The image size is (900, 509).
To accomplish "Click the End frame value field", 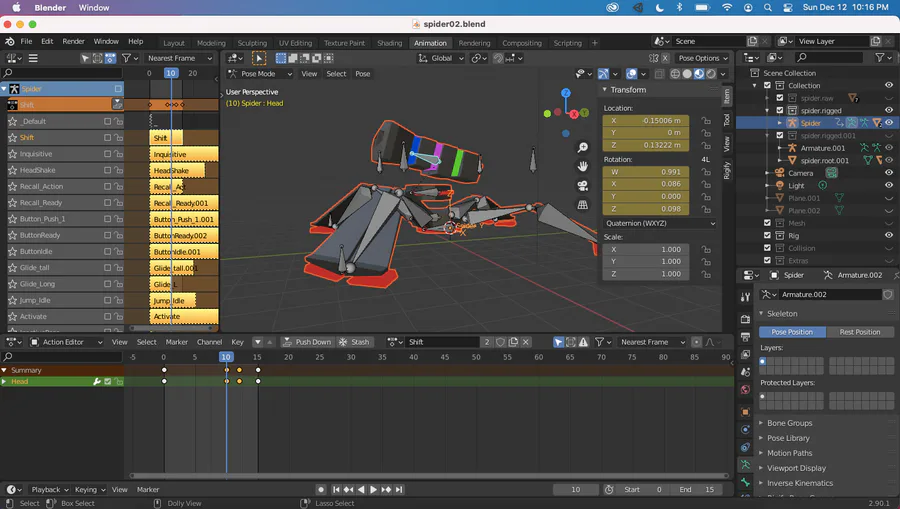I will [x=697, y=490].
